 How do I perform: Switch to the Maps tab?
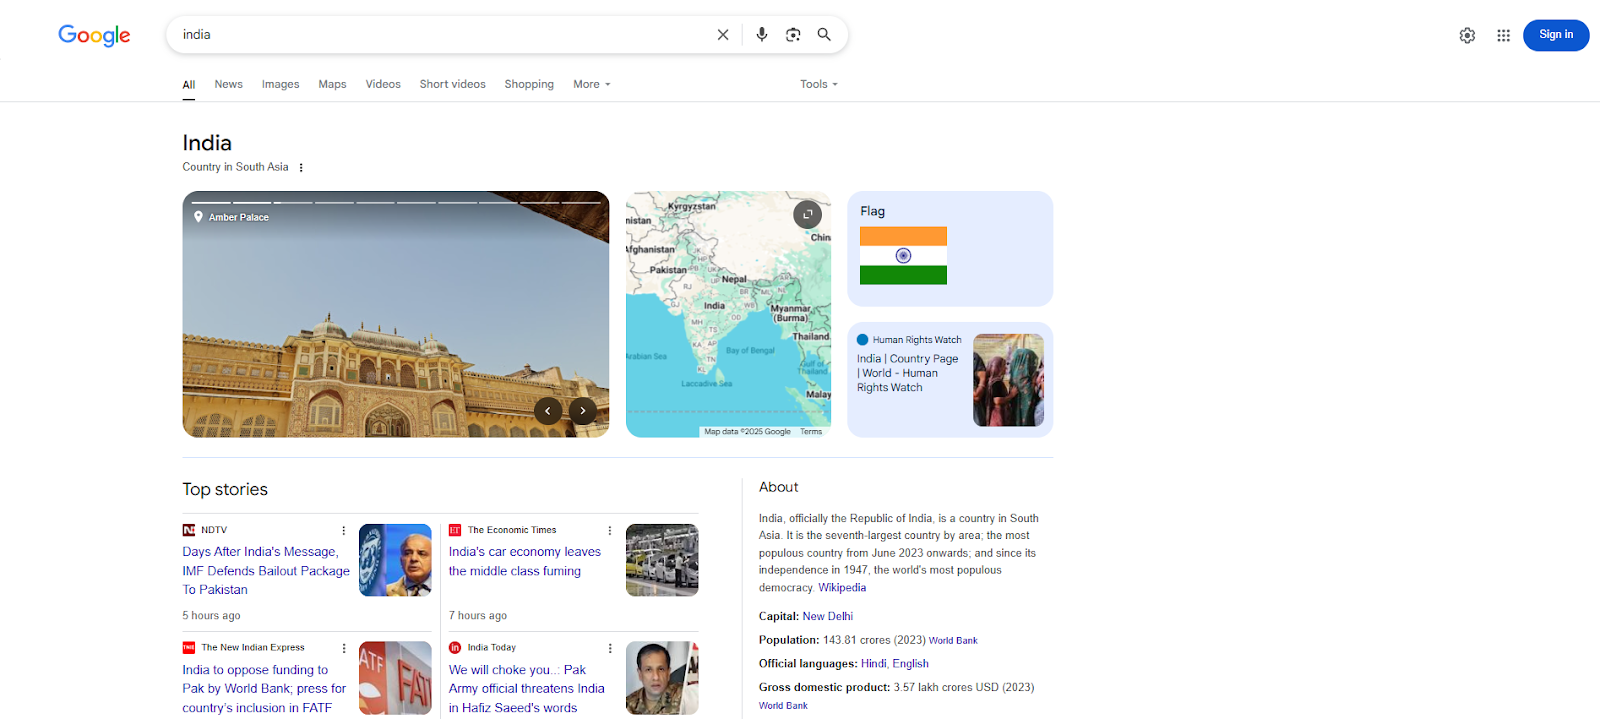click(x=332, y=85)
